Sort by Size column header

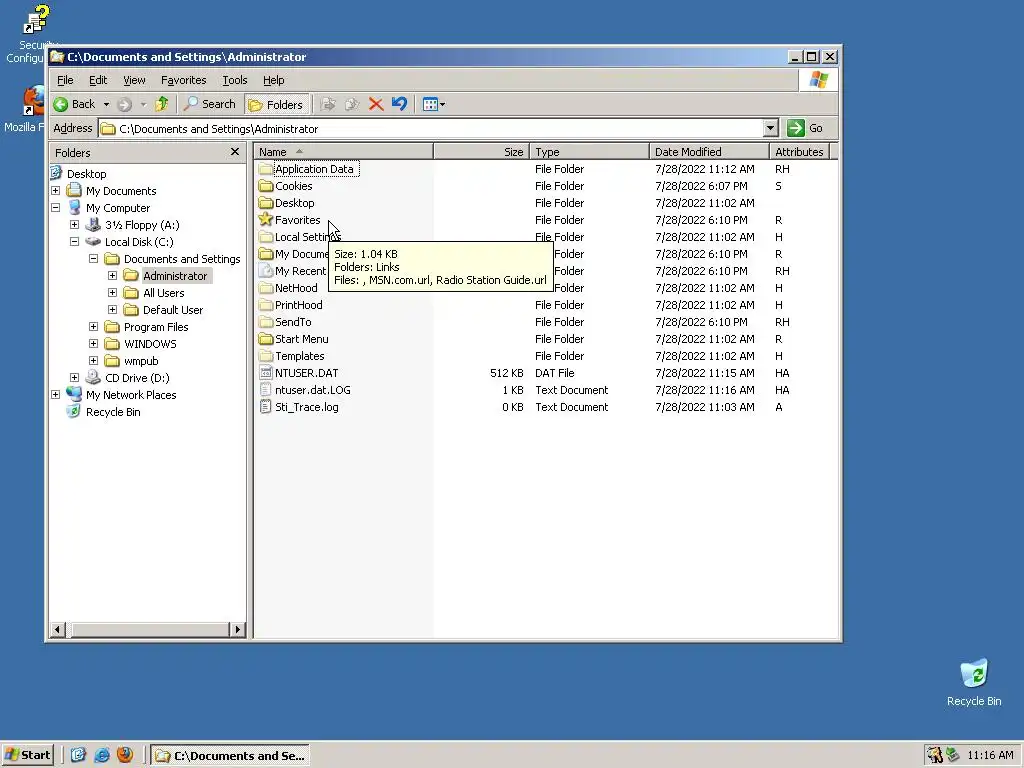click(x=481, y=152)
